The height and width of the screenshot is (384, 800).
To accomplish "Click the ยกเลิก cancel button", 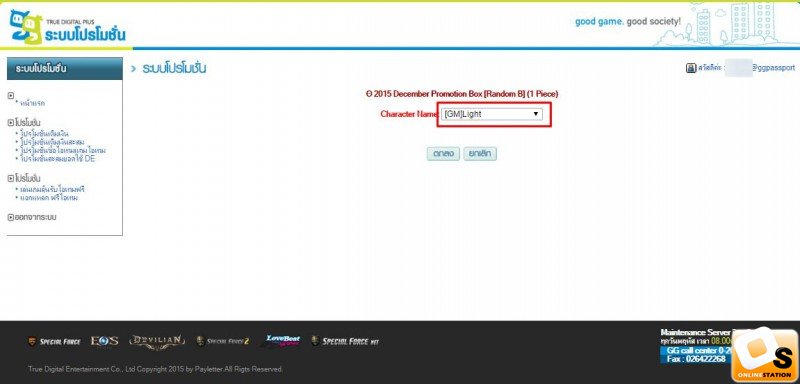I will click(480, 154).
